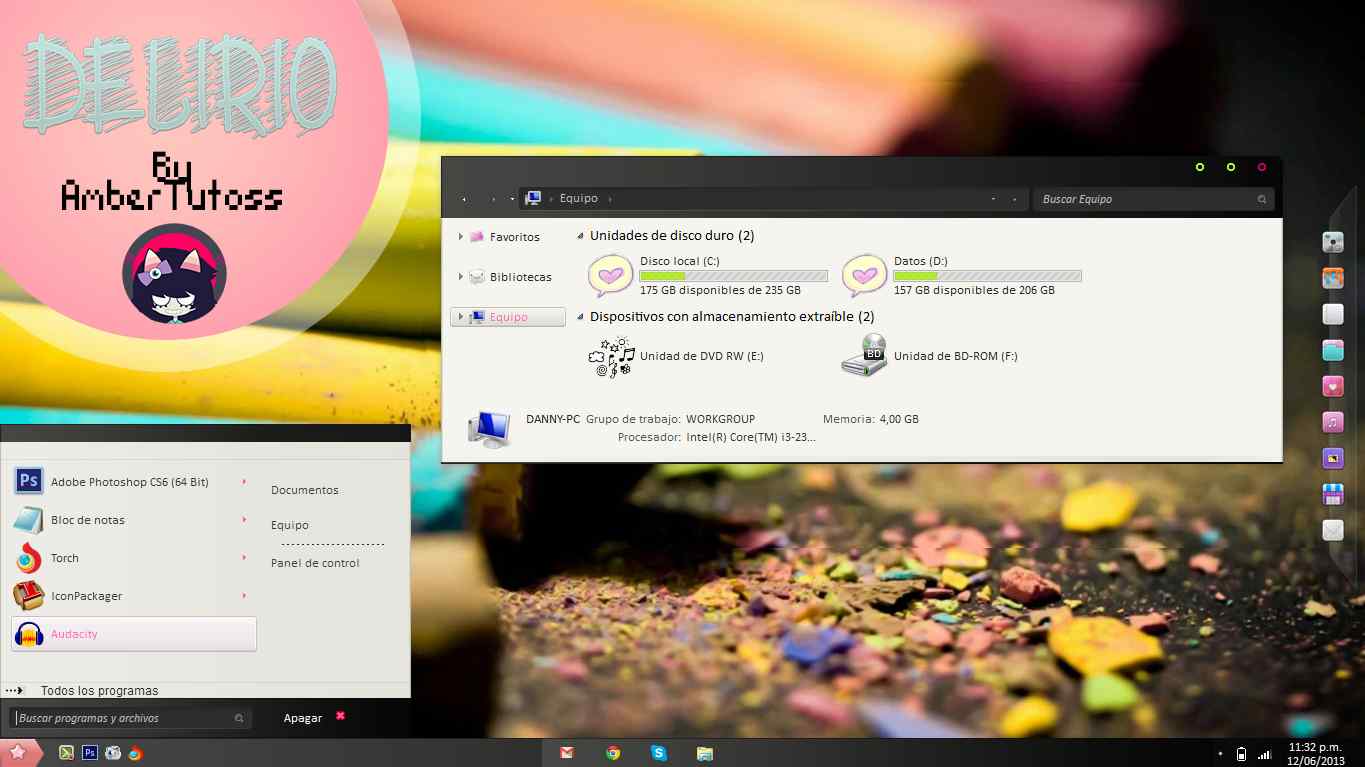Collapse Dispositivos con almacenamiento extraíble group
This screenshot has height=767, width=1365.
click(x=581, y=316)
